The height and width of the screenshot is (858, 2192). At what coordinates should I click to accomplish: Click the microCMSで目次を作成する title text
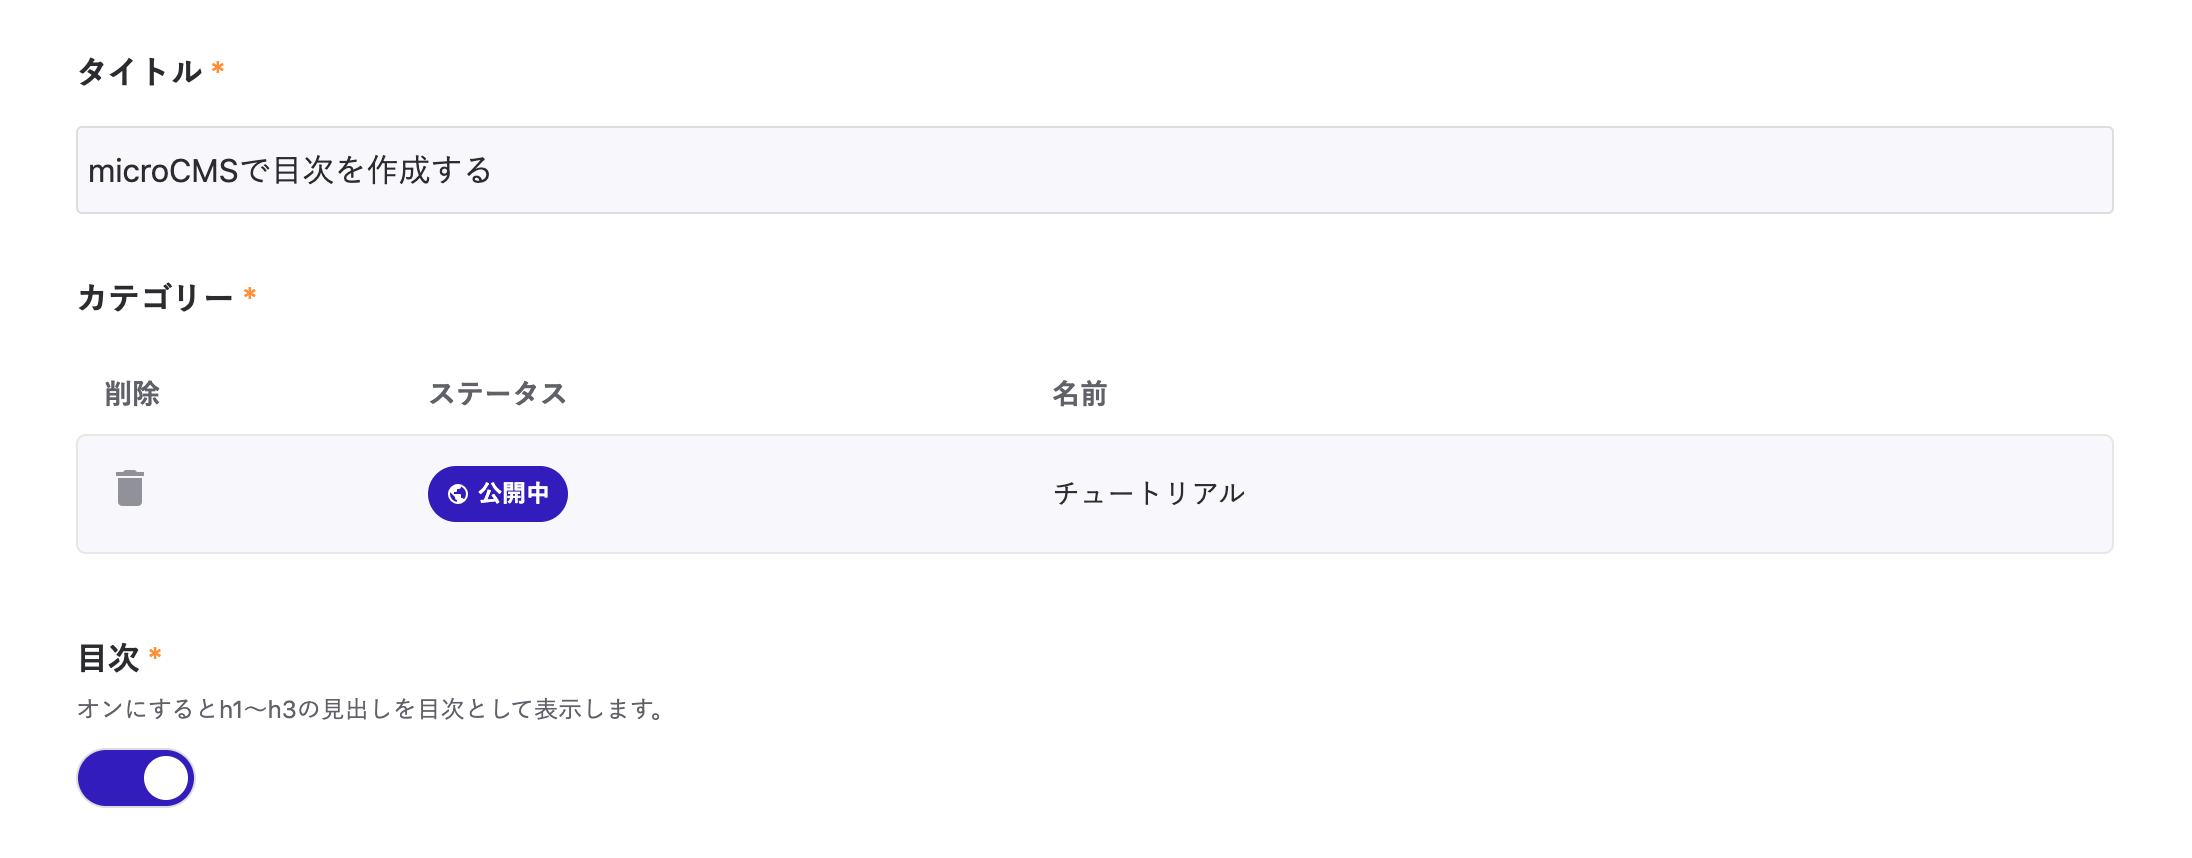pos(290,171)
